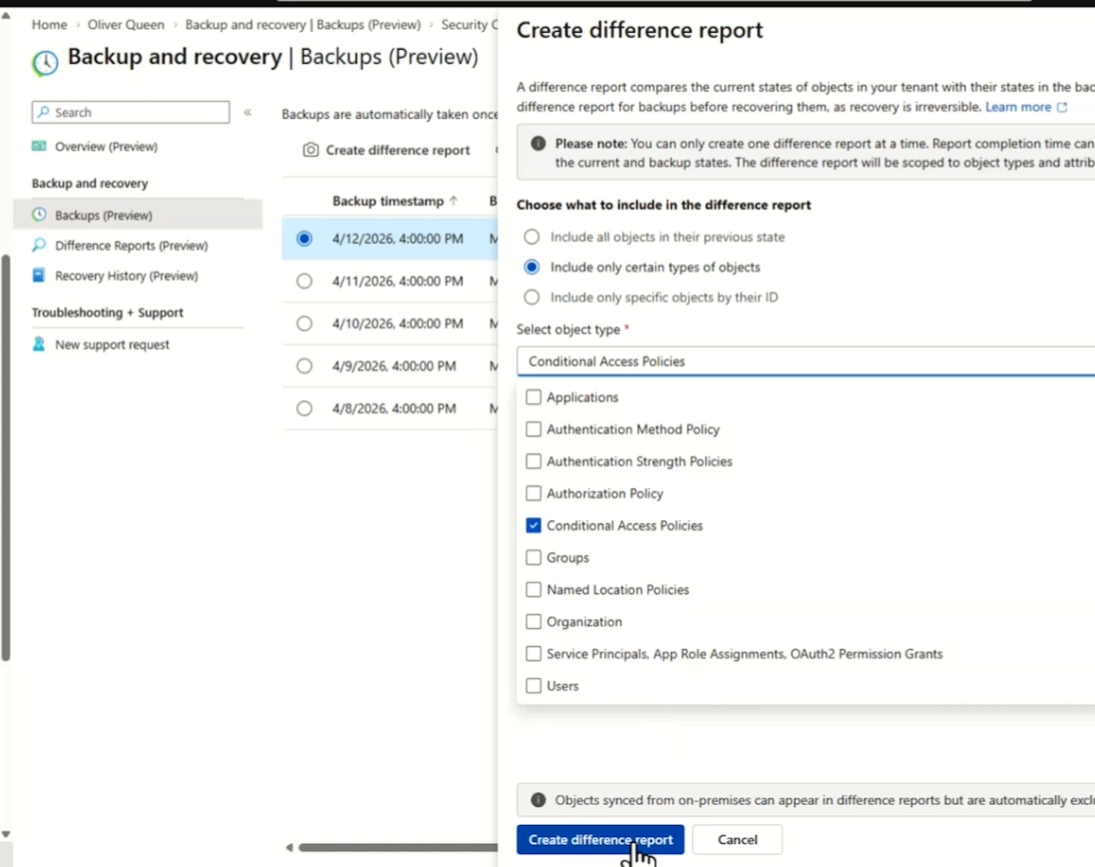Choose Include only specific objects by their ID
Screen dimensions: 1095x867
(x=532, y=297)
